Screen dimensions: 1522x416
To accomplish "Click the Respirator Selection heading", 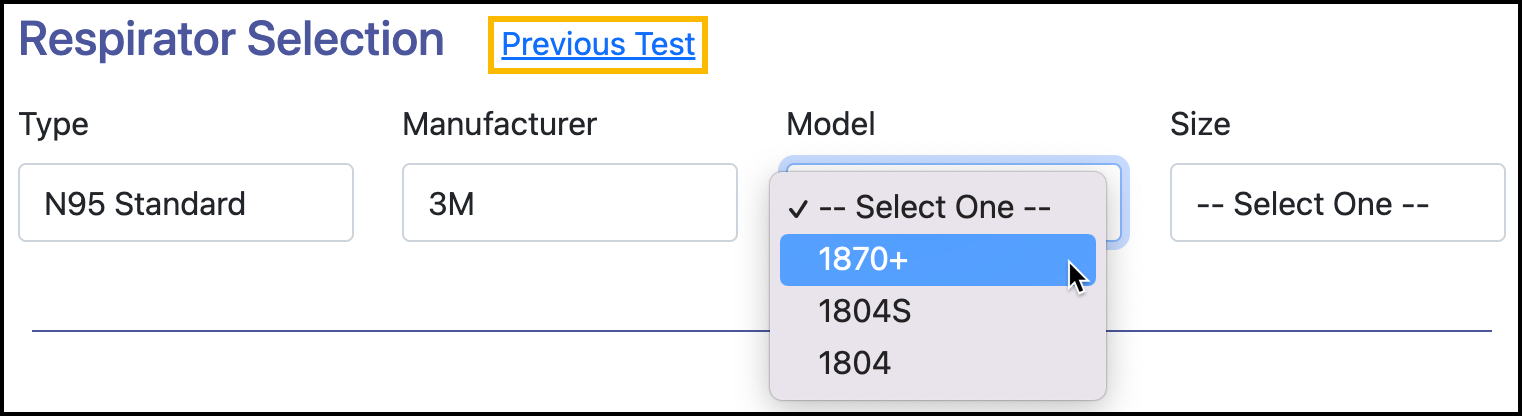I will coord(232,41).
